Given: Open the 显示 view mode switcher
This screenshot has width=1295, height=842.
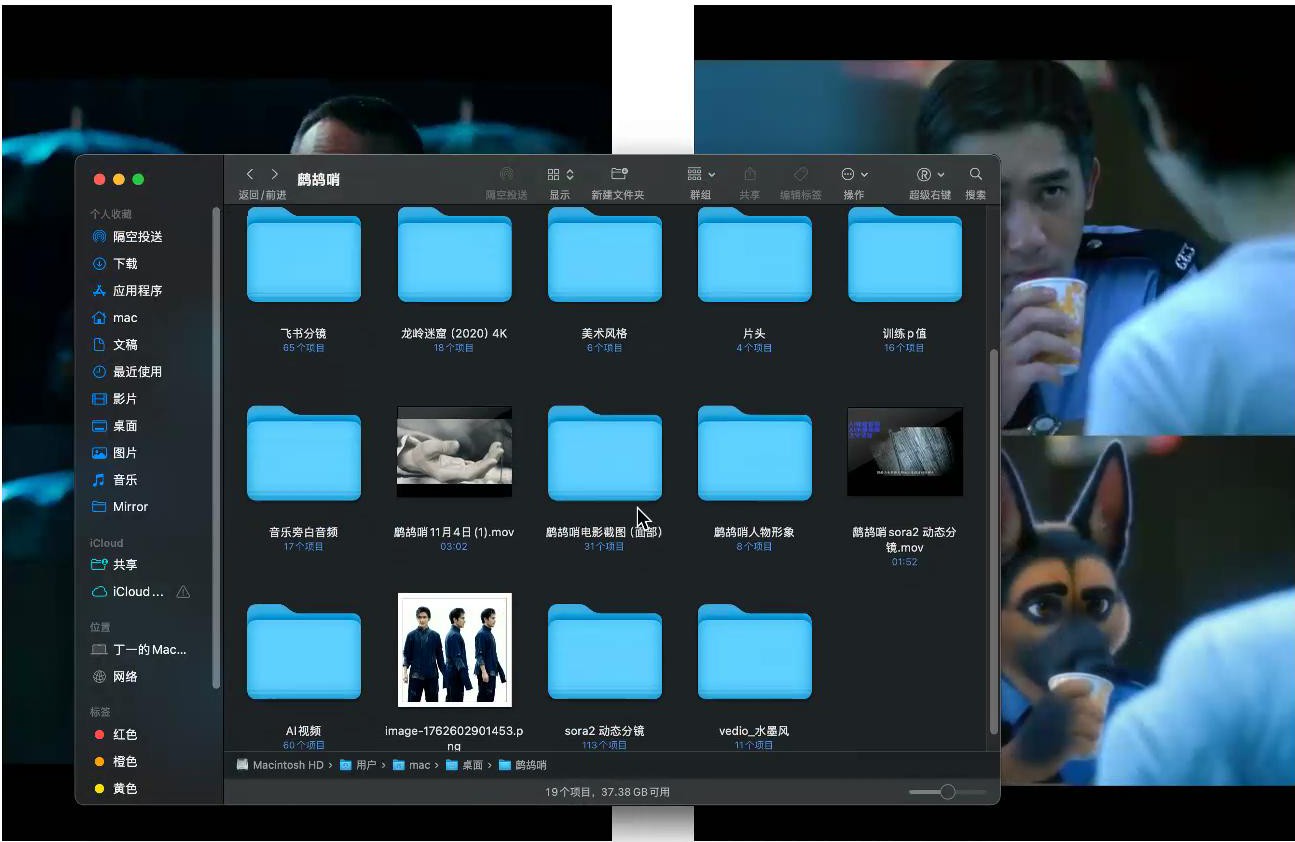Looking at the screenshot, I should pyautogui.click(x=560, y=174).
